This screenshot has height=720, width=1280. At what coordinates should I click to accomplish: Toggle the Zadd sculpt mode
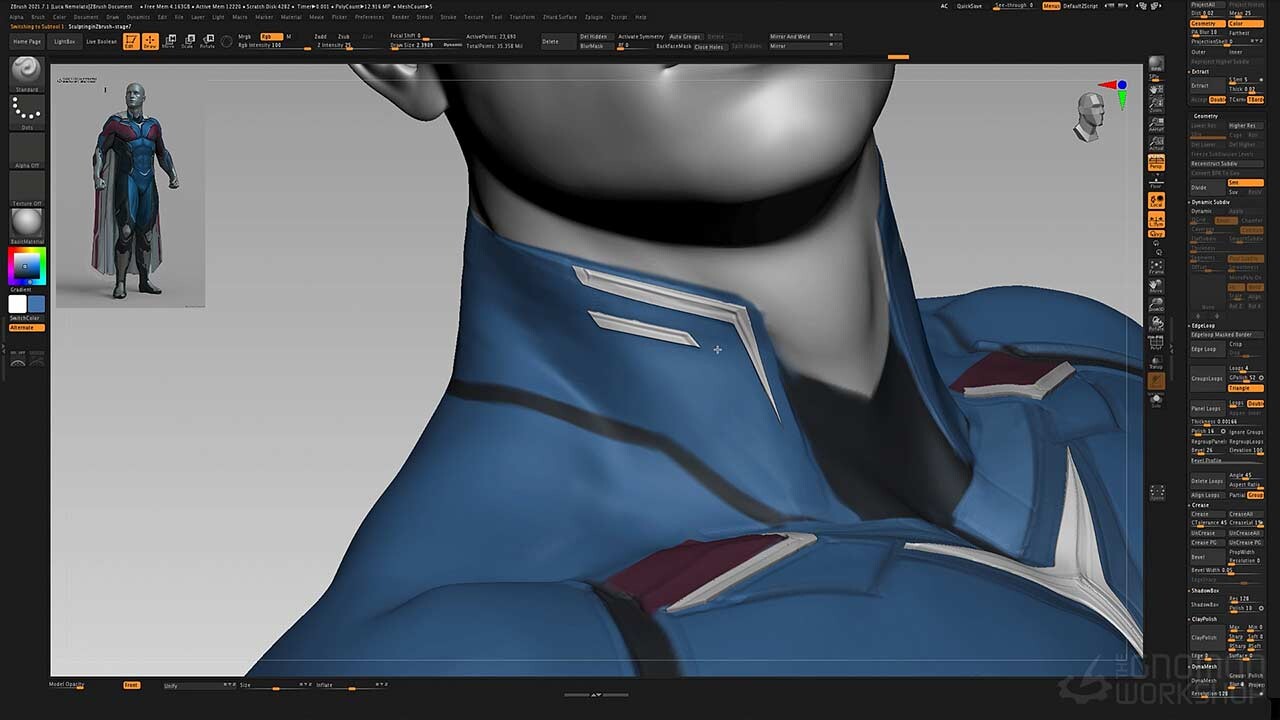320,36
